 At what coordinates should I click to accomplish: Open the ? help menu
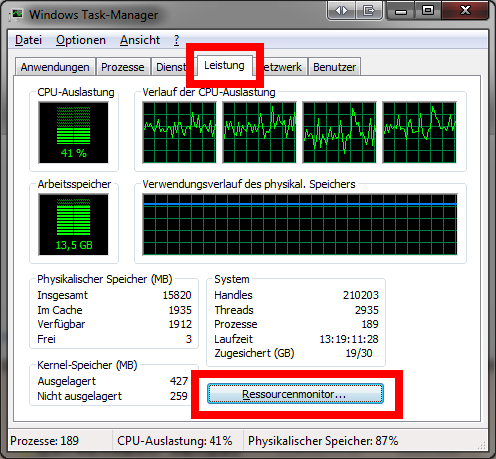pos(176,40)
